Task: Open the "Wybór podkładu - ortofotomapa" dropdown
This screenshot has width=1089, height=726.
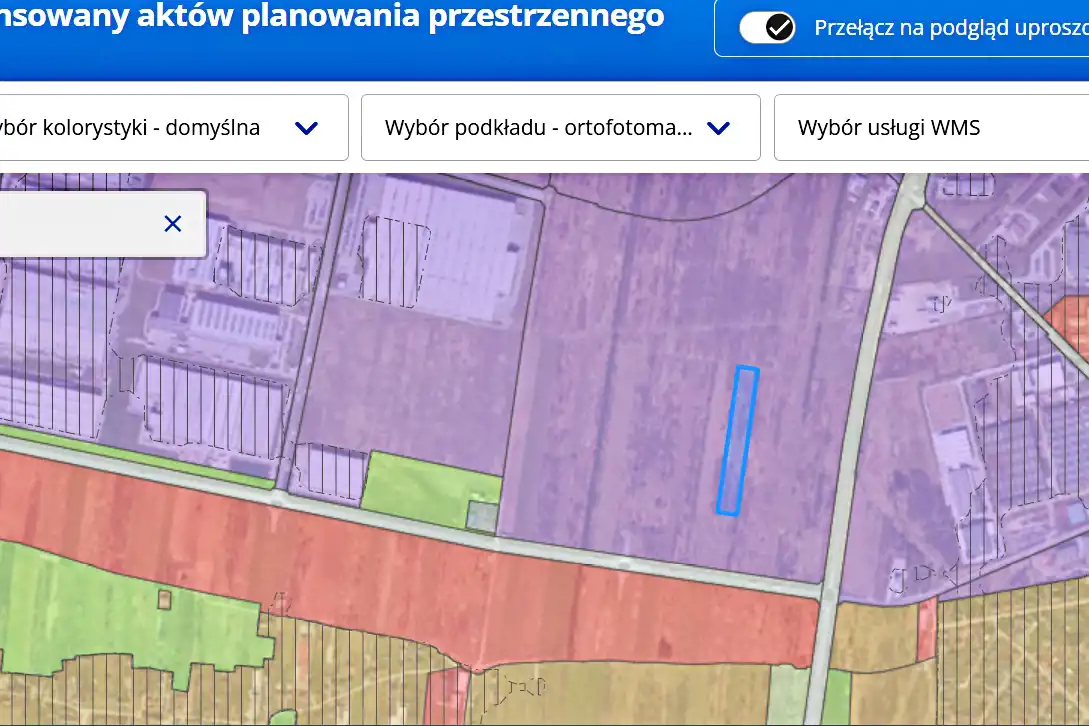Action: point(538,127)
